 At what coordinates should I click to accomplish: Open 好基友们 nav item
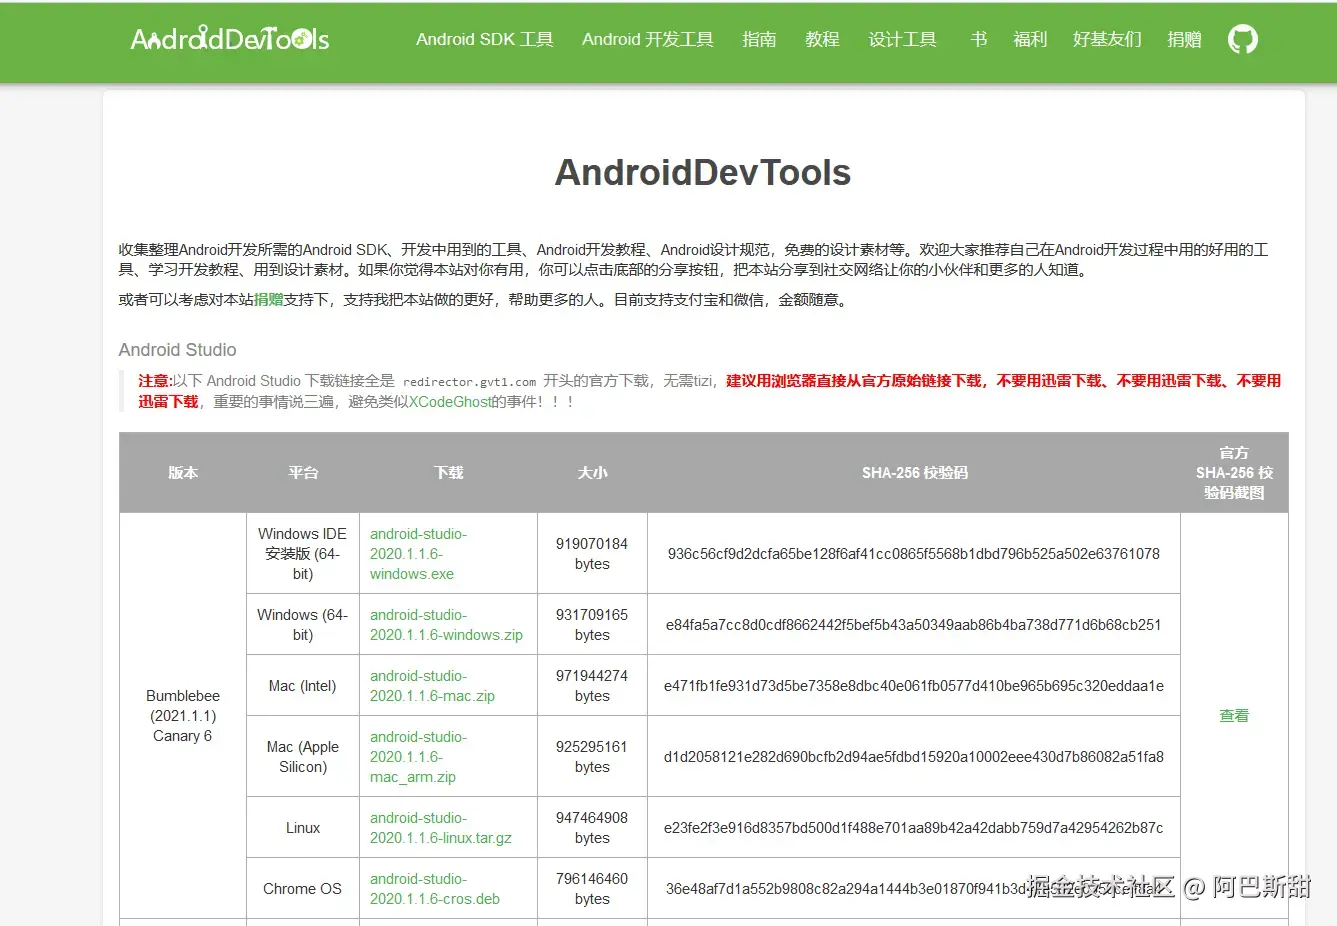[x=1107, y=40]
